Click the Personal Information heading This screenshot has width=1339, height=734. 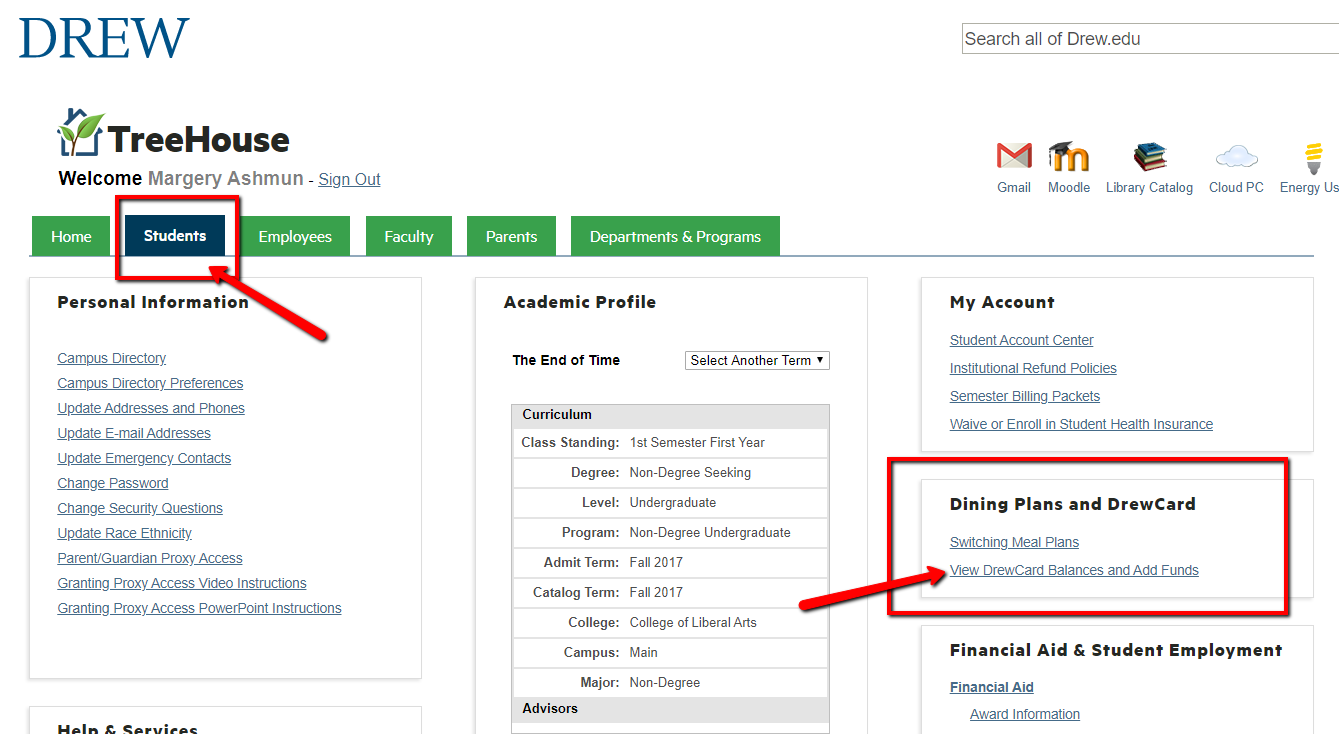[153, 302]
